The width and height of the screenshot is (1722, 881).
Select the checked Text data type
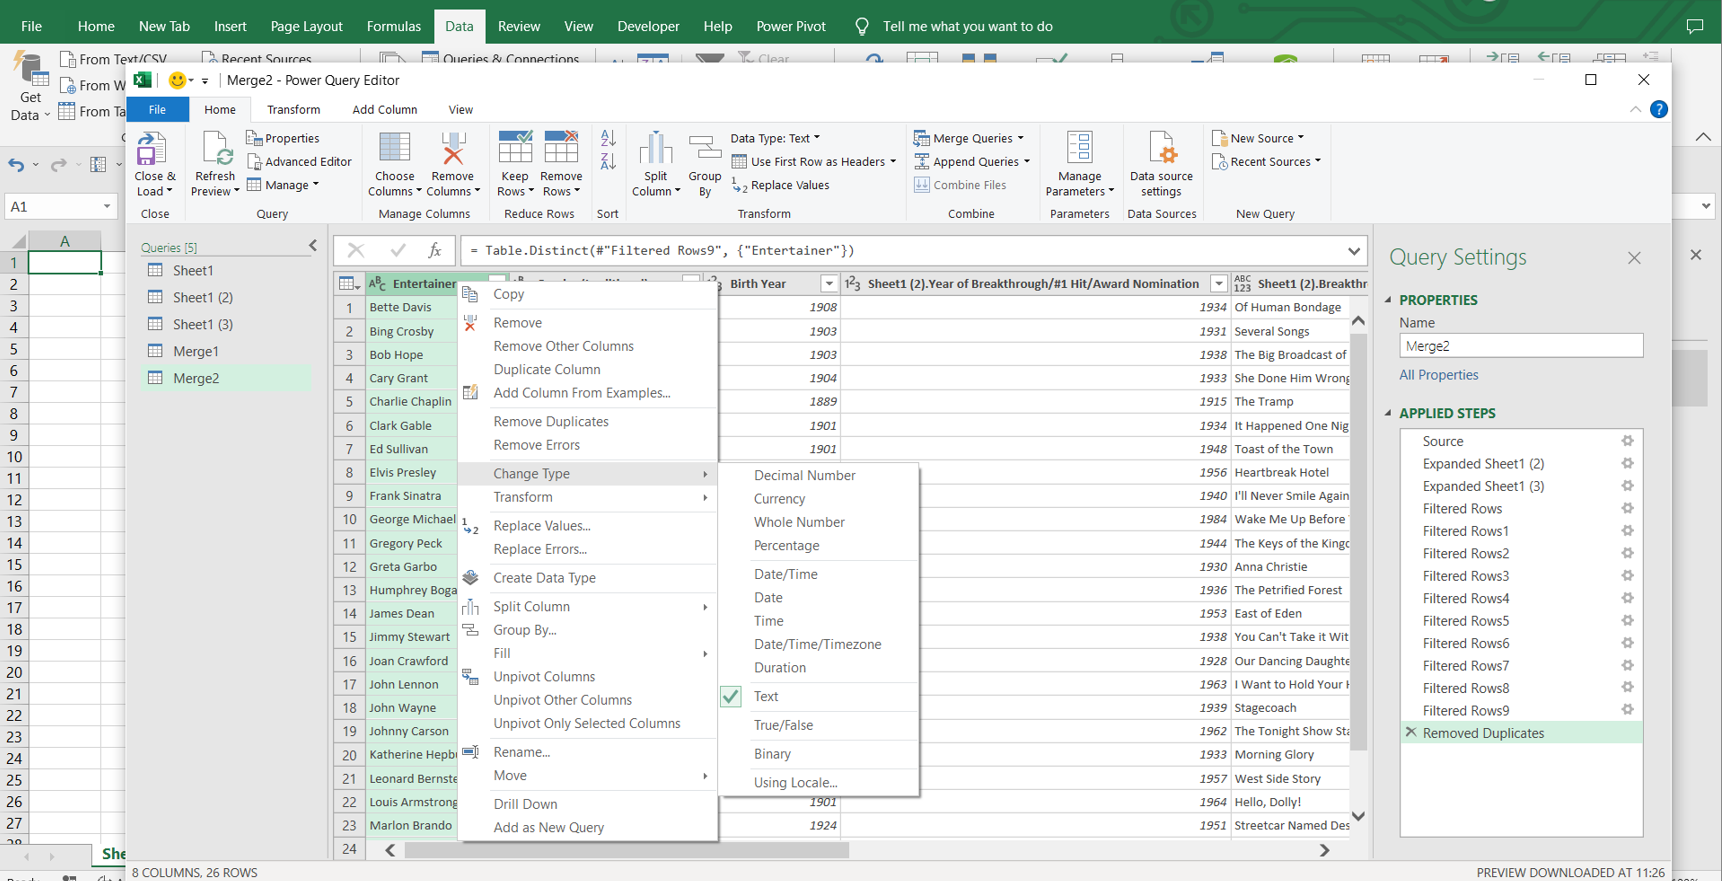click(766, 696)
